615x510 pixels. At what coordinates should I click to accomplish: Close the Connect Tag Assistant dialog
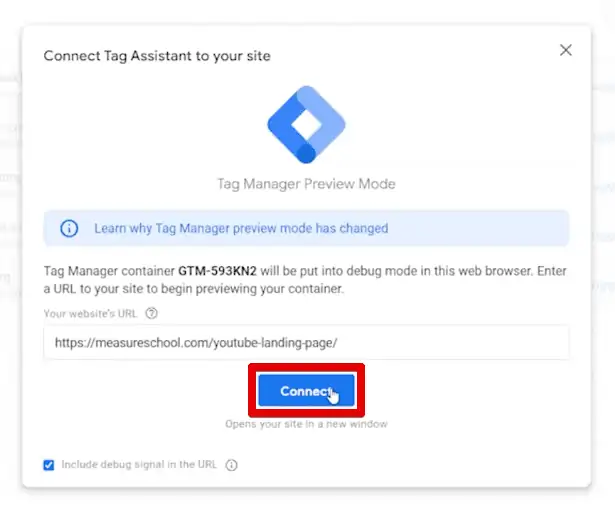click(566, 50)
